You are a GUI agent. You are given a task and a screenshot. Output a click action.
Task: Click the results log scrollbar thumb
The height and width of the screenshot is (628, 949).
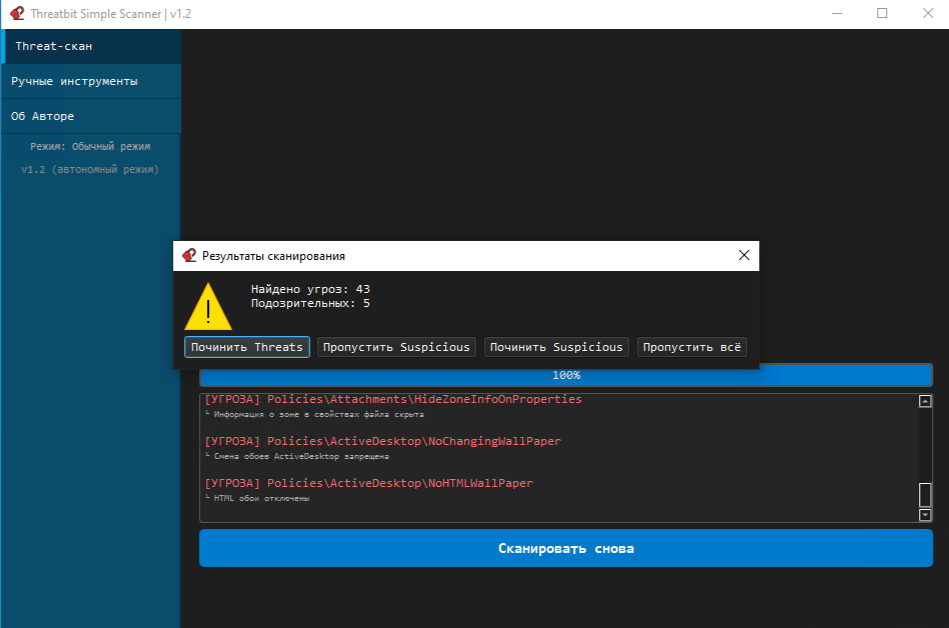tap(925, 494)
